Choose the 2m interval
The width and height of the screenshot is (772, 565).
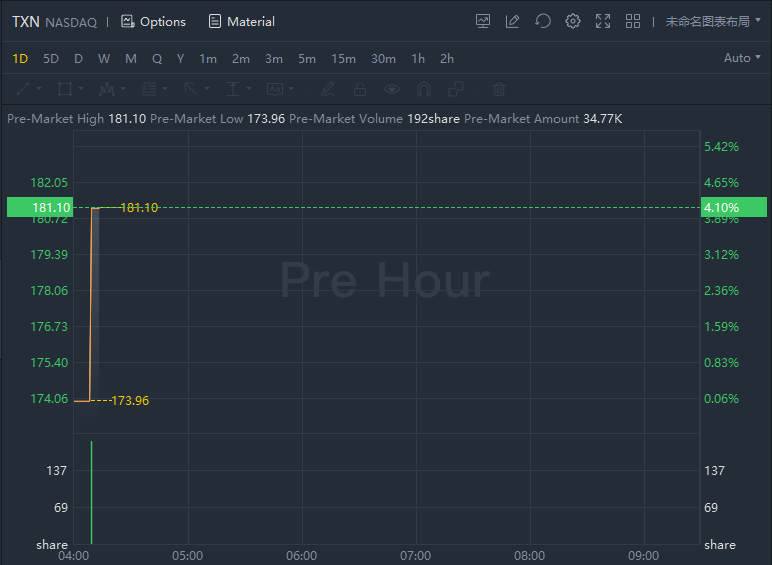click(241, 59)
